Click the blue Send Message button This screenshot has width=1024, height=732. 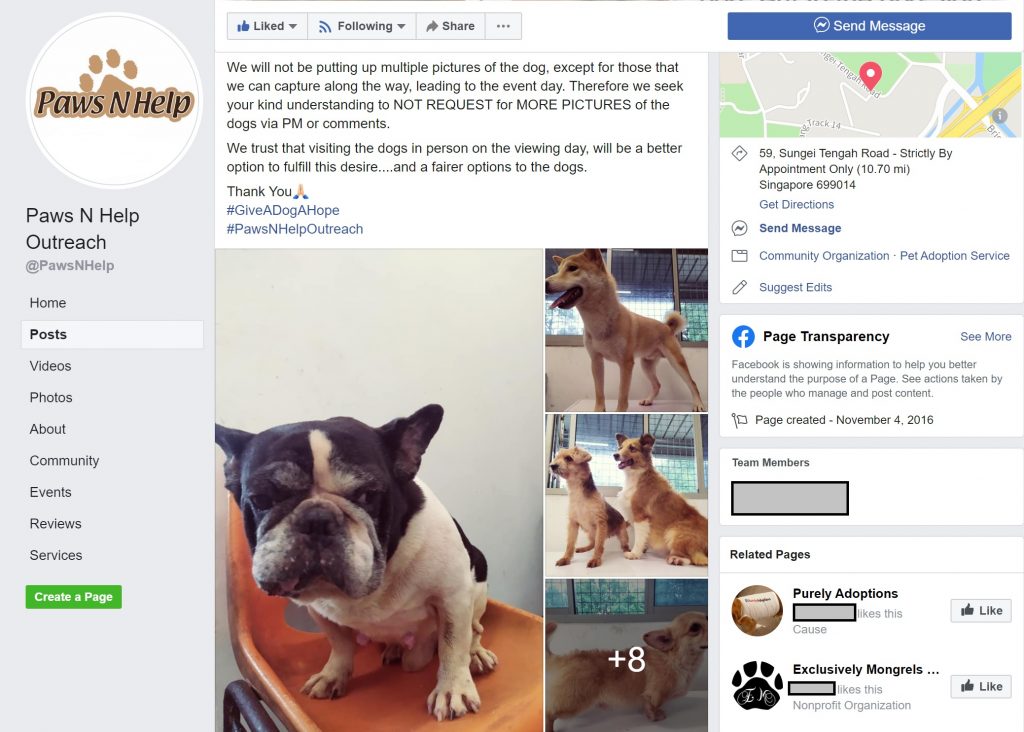869,26
